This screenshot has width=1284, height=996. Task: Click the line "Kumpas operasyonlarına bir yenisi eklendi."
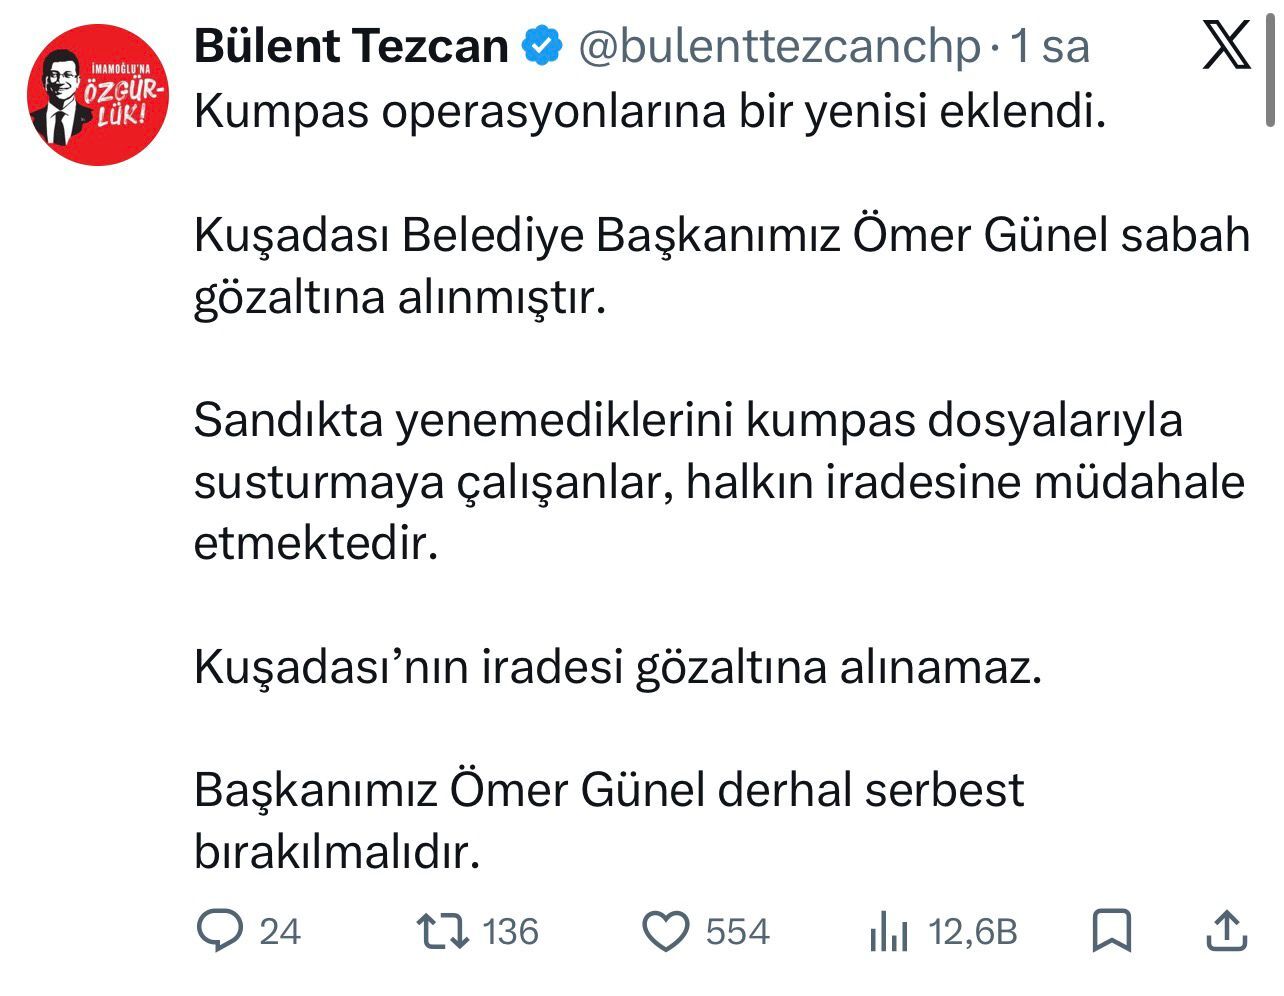pos(650,111)
